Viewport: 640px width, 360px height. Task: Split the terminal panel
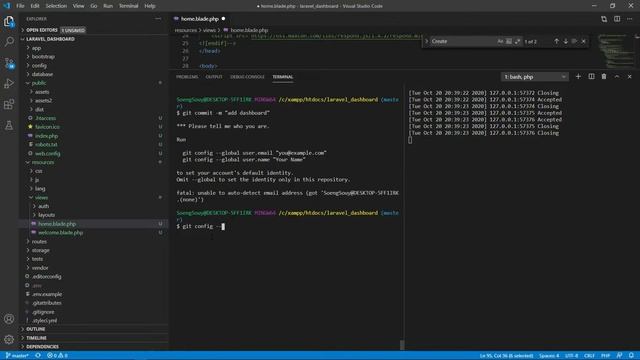591,77
